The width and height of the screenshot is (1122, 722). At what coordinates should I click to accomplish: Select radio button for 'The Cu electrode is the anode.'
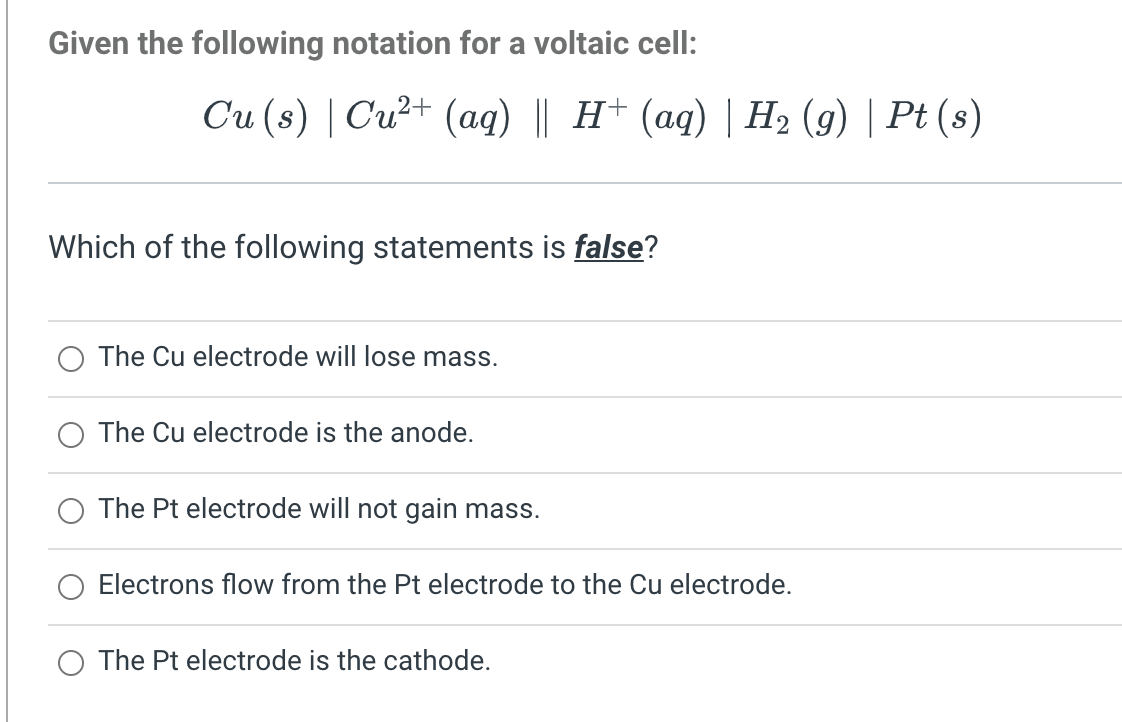[70, 434]
